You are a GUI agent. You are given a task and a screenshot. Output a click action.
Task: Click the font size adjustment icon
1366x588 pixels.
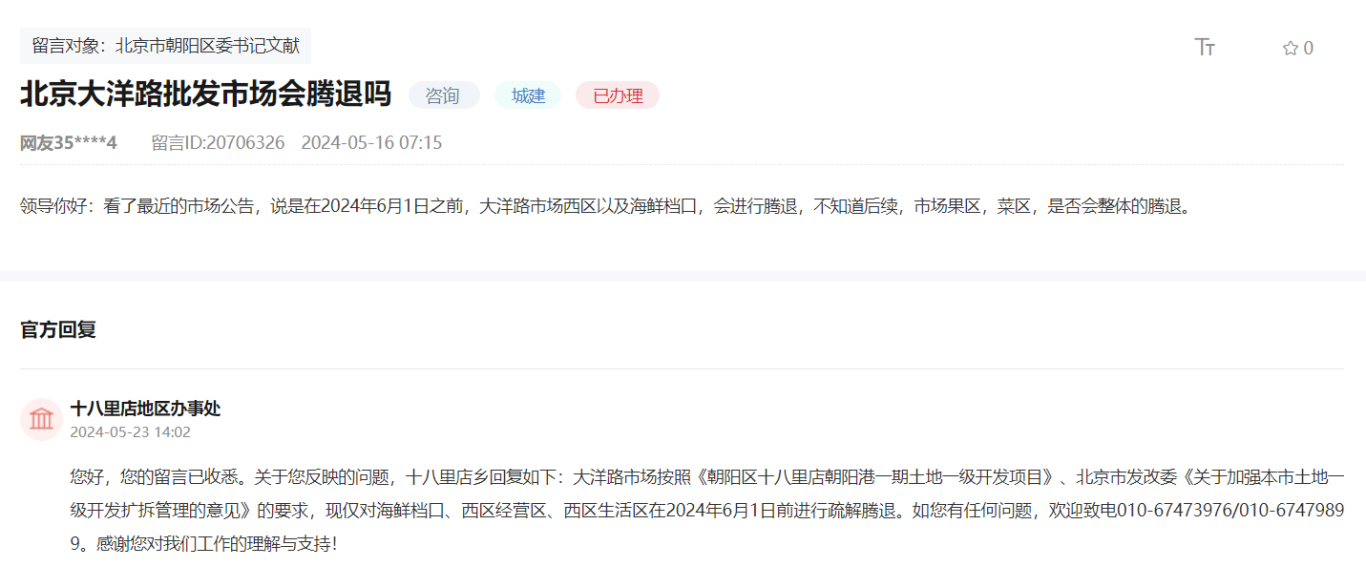coord(1205,47)
